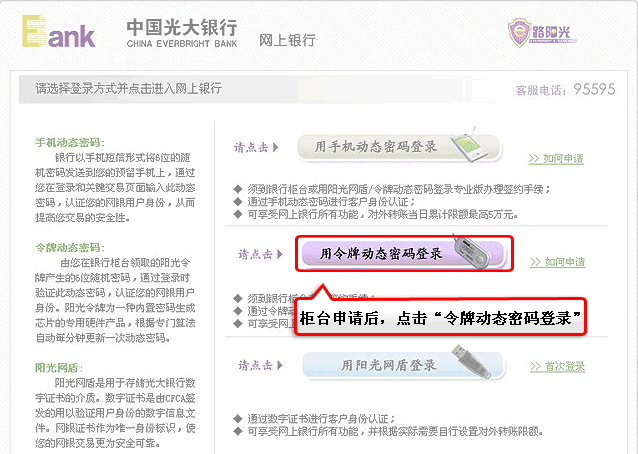Click the customer service number 95595
This screenshot has width=638, height=454.
[594, 89]
